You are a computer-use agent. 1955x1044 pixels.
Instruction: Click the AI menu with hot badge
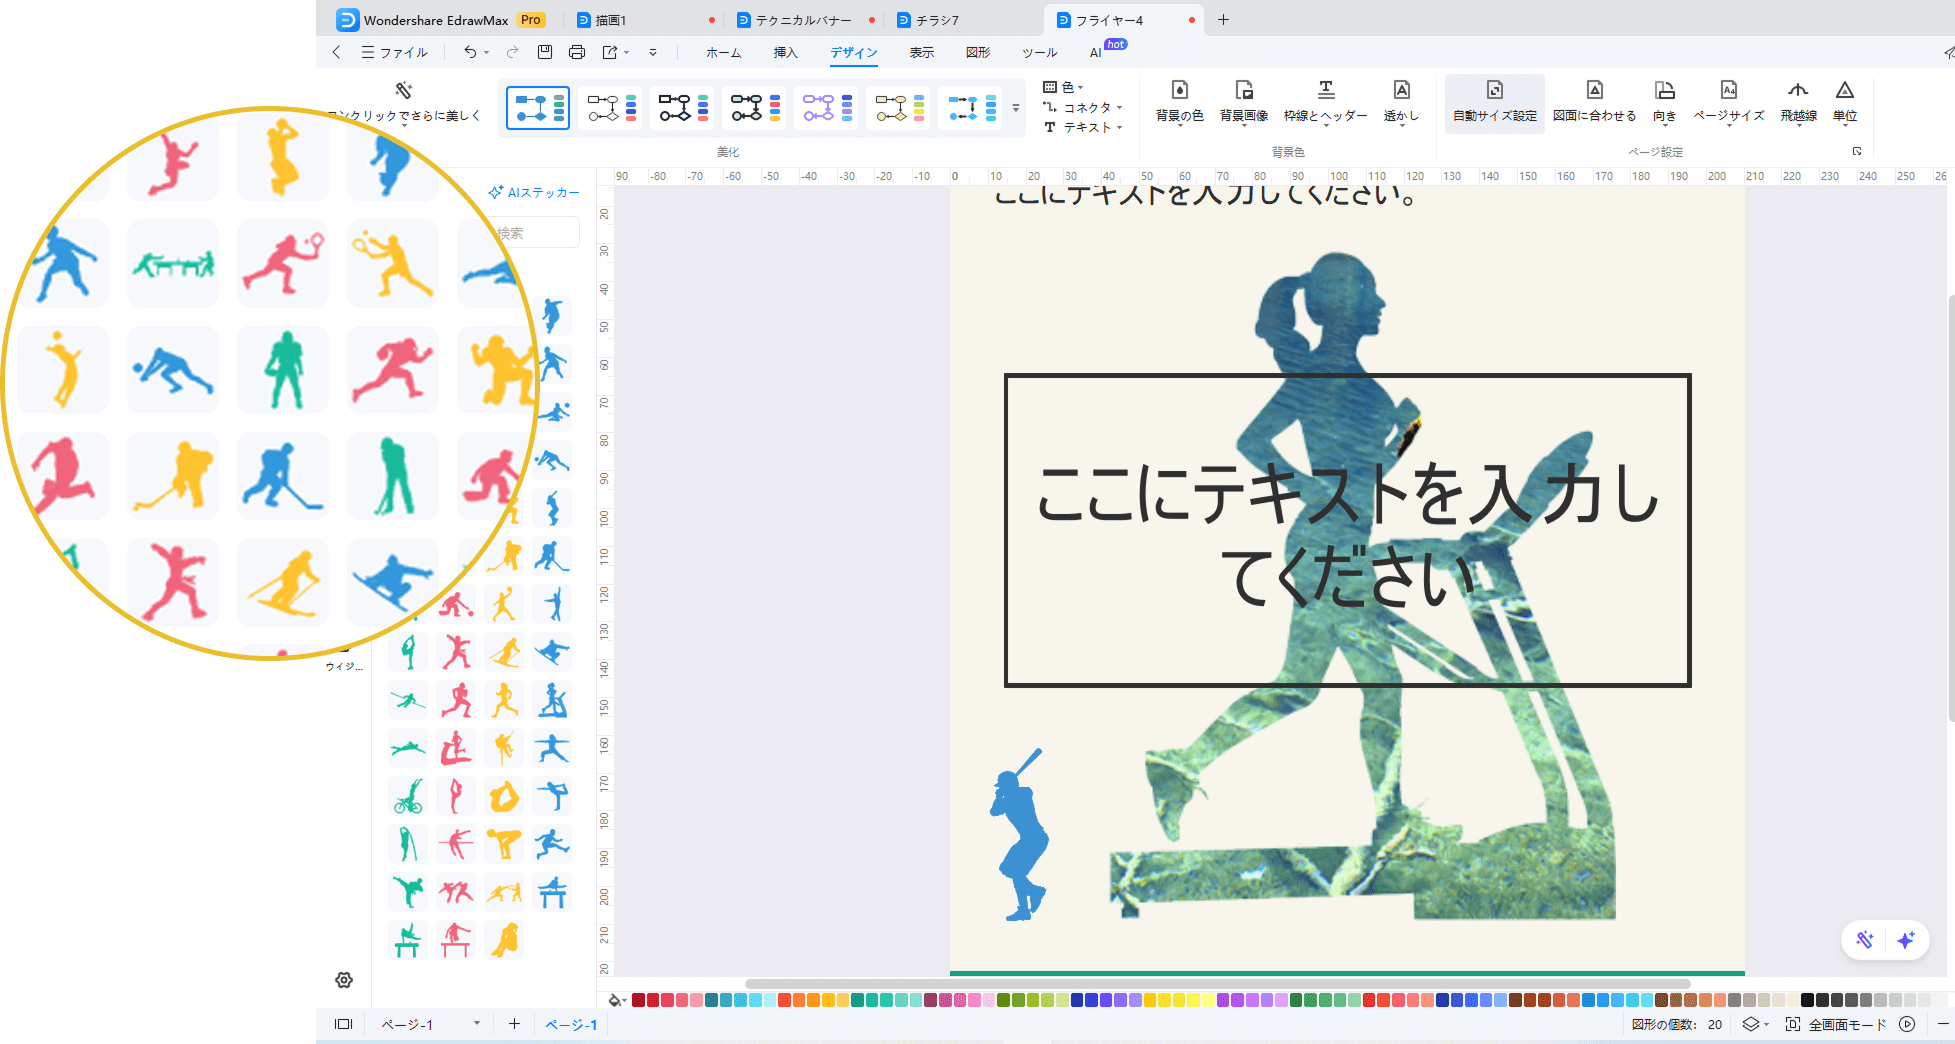point(1096,52)
